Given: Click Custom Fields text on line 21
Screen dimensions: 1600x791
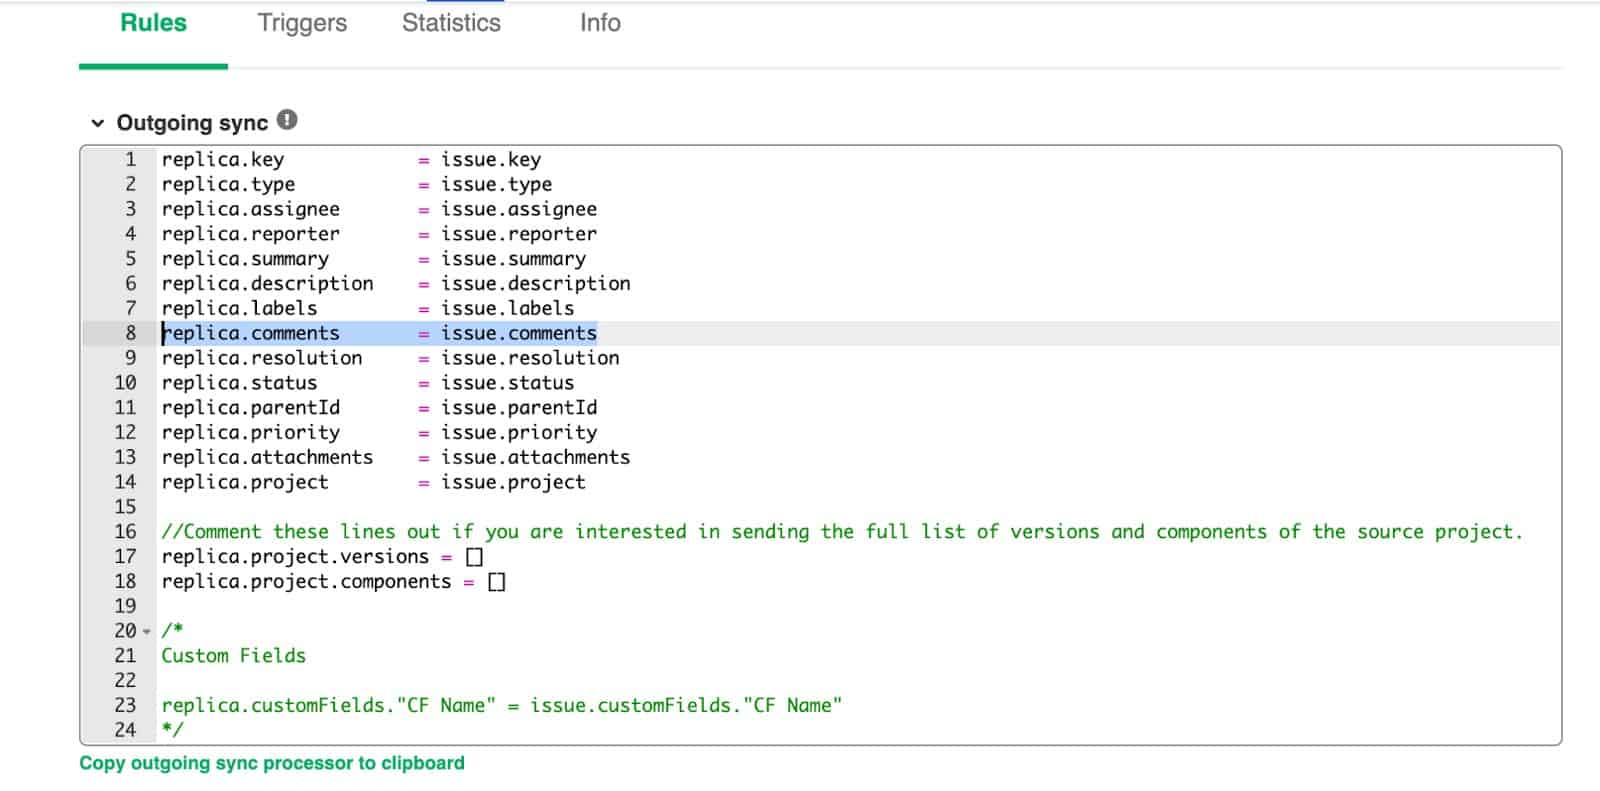Looking at the screenshot, I should tap(234, 656).
